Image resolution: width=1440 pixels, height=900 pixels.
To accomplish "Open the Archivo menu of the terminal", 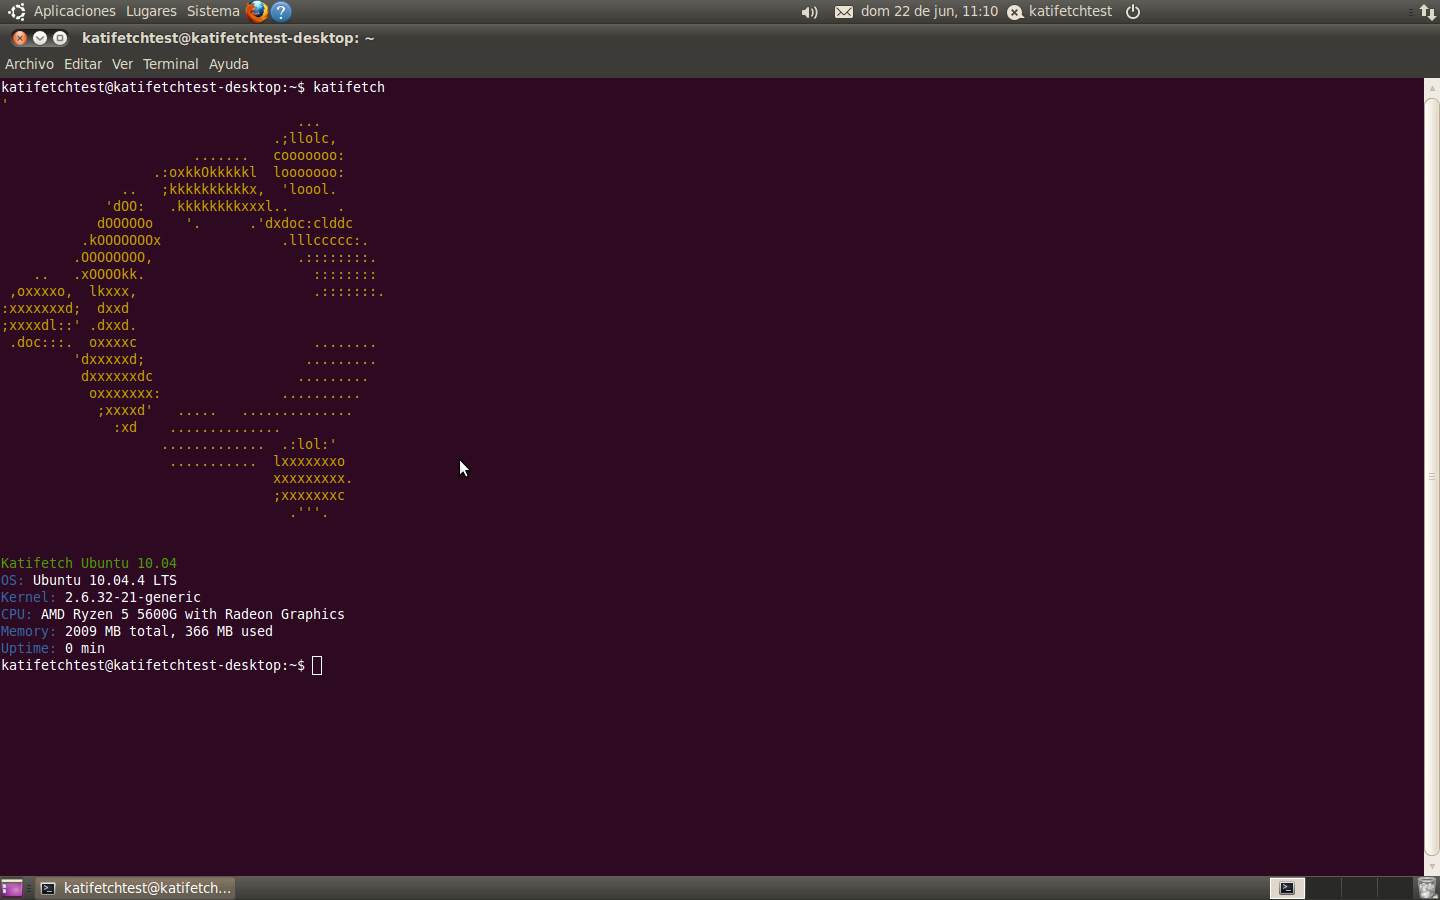I will pyautogui.click(x=29, y=64).
